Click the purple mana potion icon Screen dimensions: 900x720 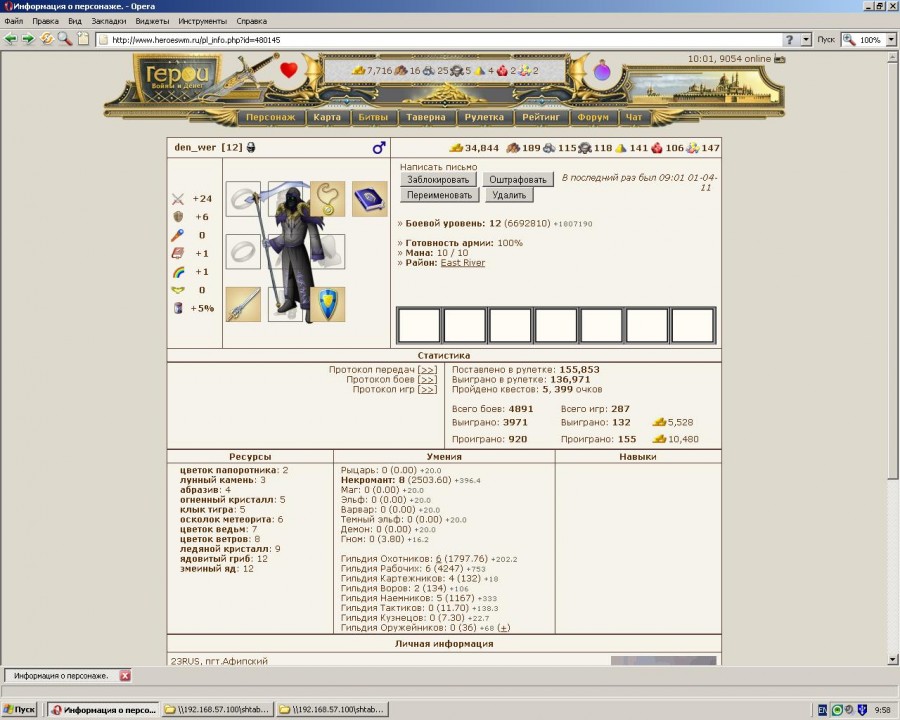tap(602, 71)
